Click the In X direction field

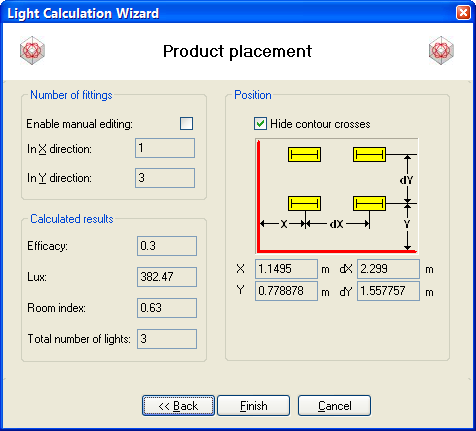165,148
